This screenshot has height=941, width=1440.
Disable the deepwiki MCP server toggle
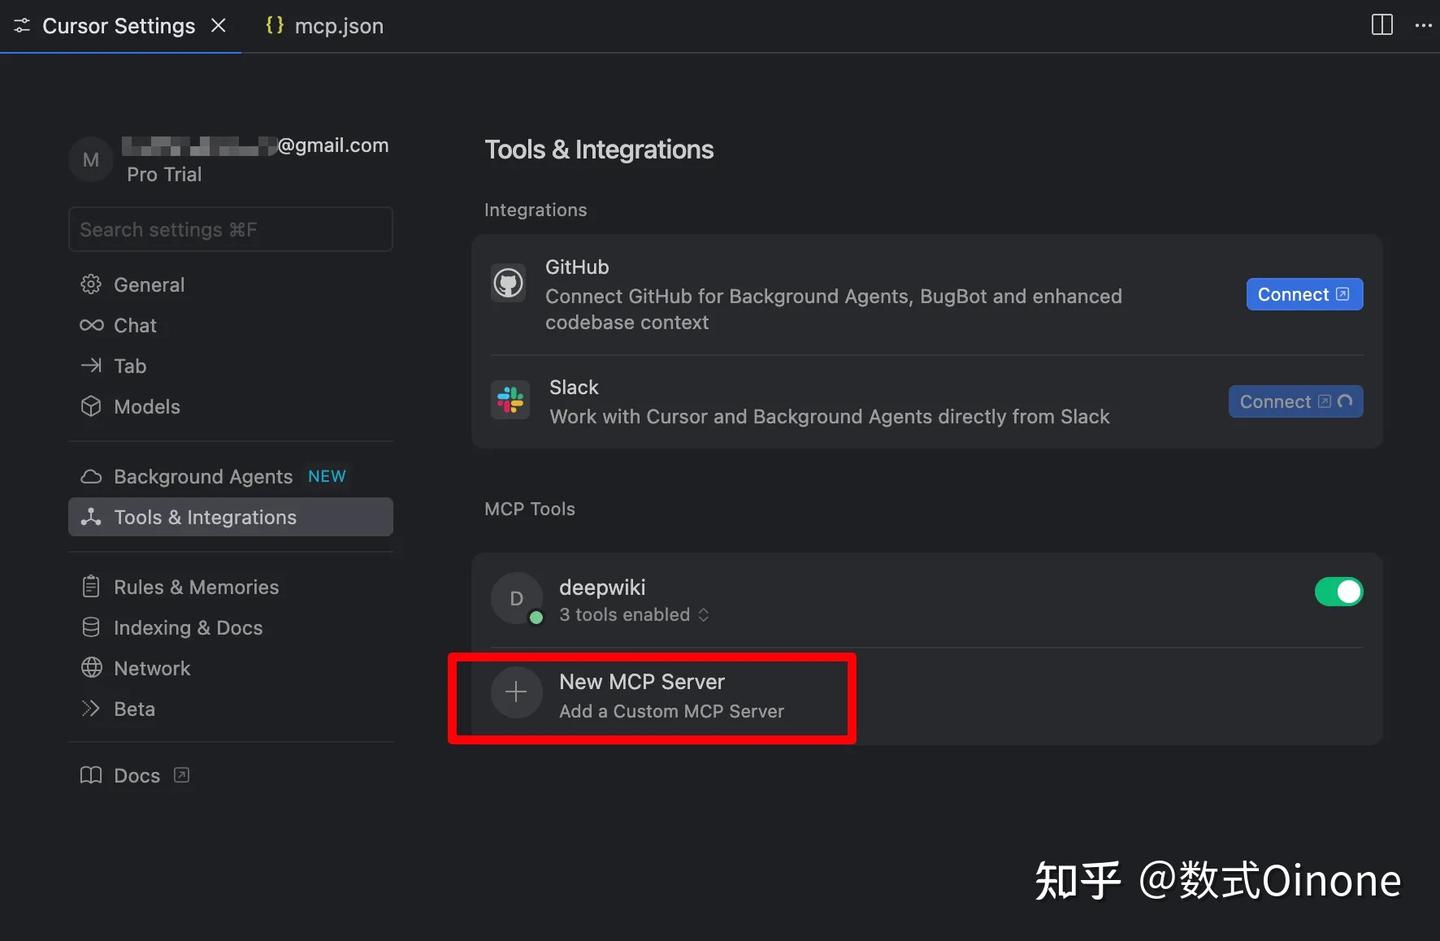point(1338,592)
